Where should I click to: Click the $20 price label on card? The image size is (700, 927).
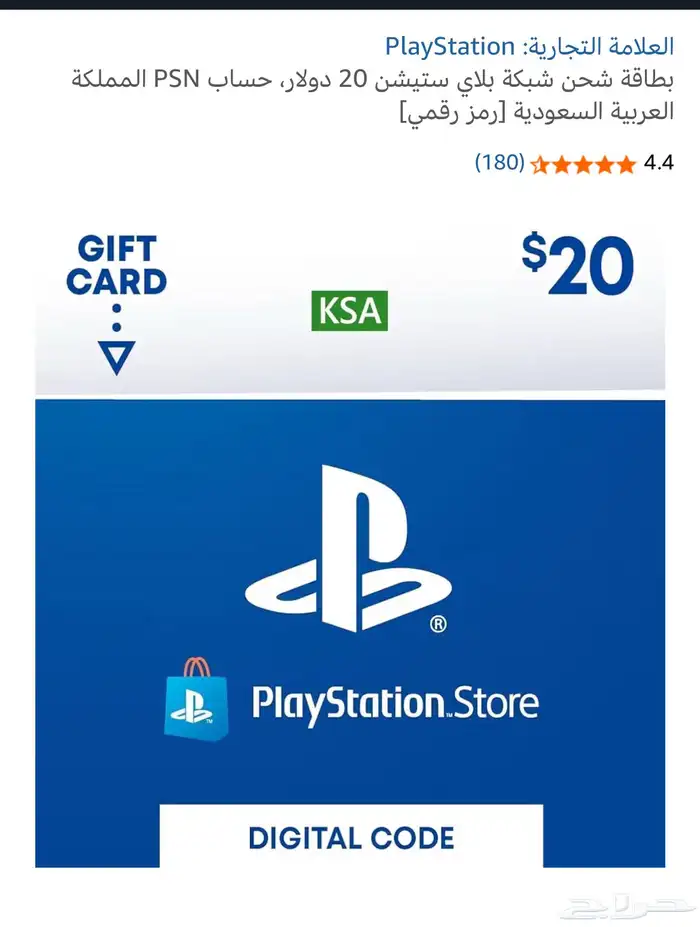click(x=578, y=264)
